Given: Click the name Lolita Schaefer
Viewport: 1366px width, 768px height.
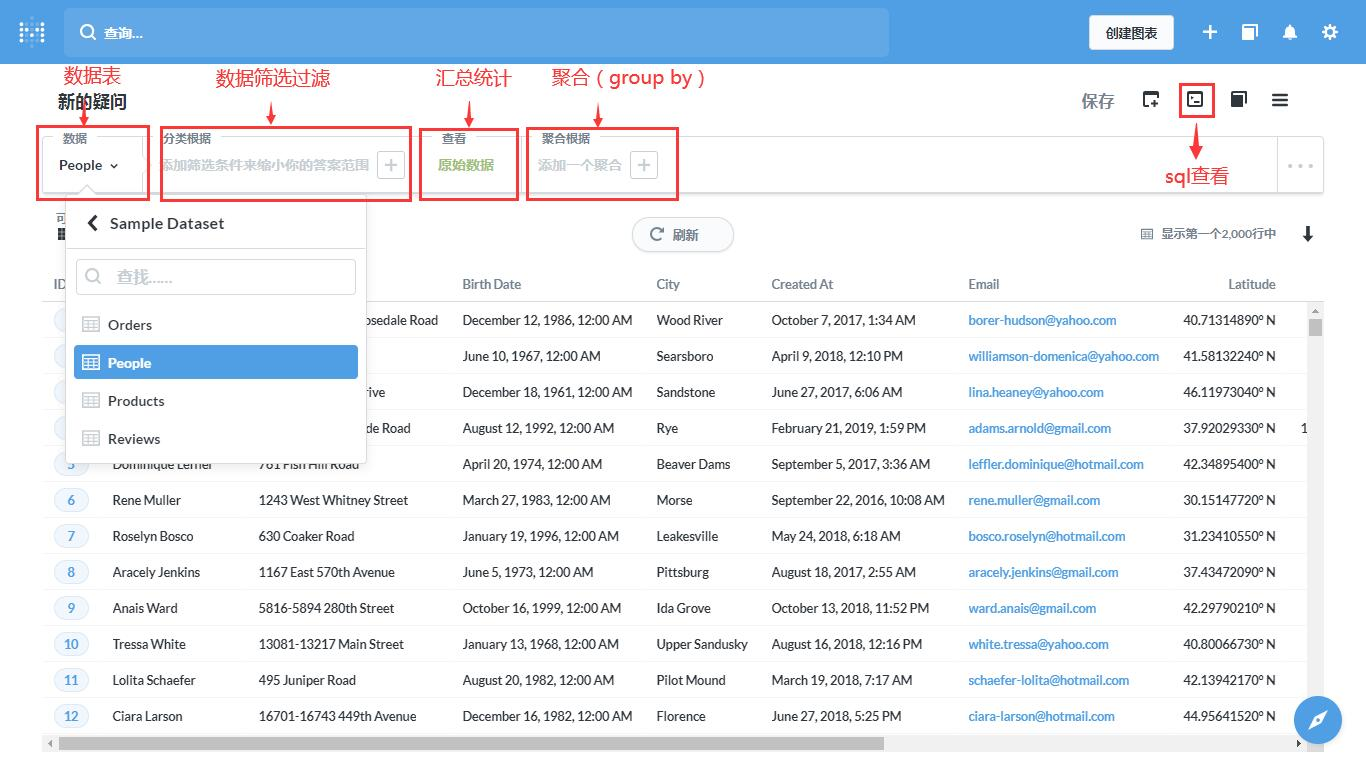Looking at the screenshot, I should pos(154,680).
